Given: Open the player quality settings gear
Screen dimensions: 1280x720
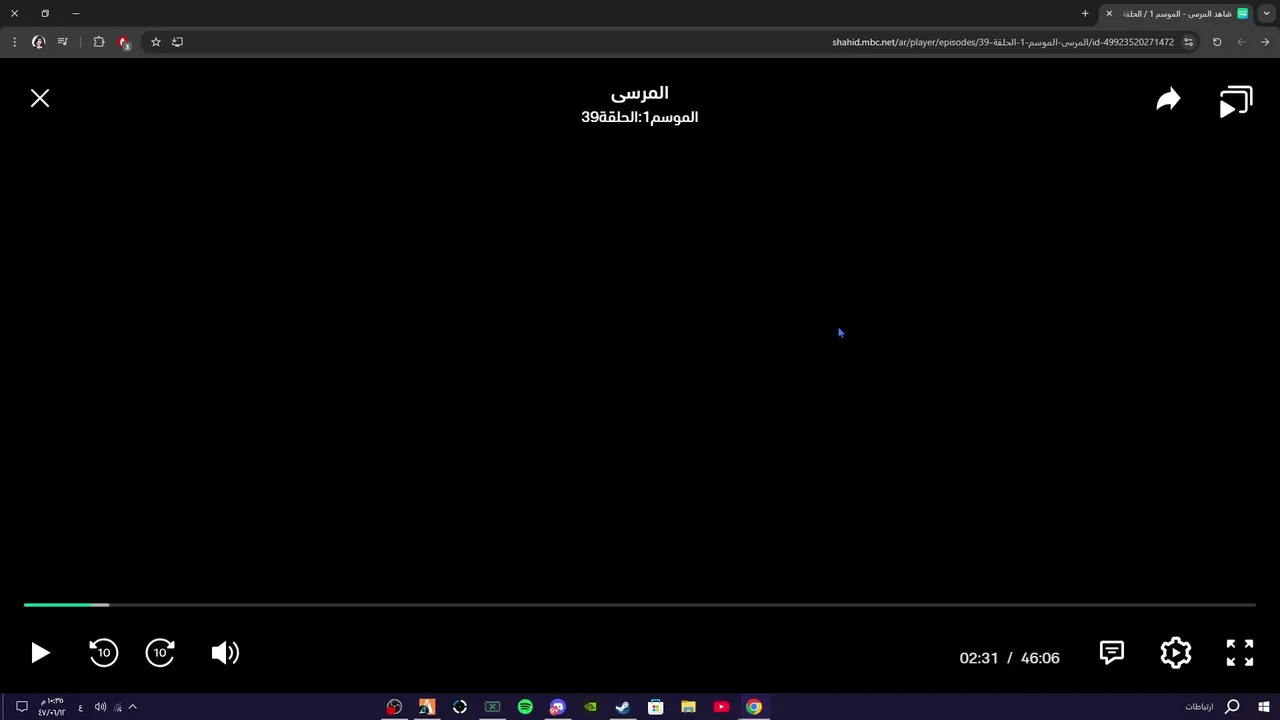Looking at the screenshot, I should pos(1176,652).
